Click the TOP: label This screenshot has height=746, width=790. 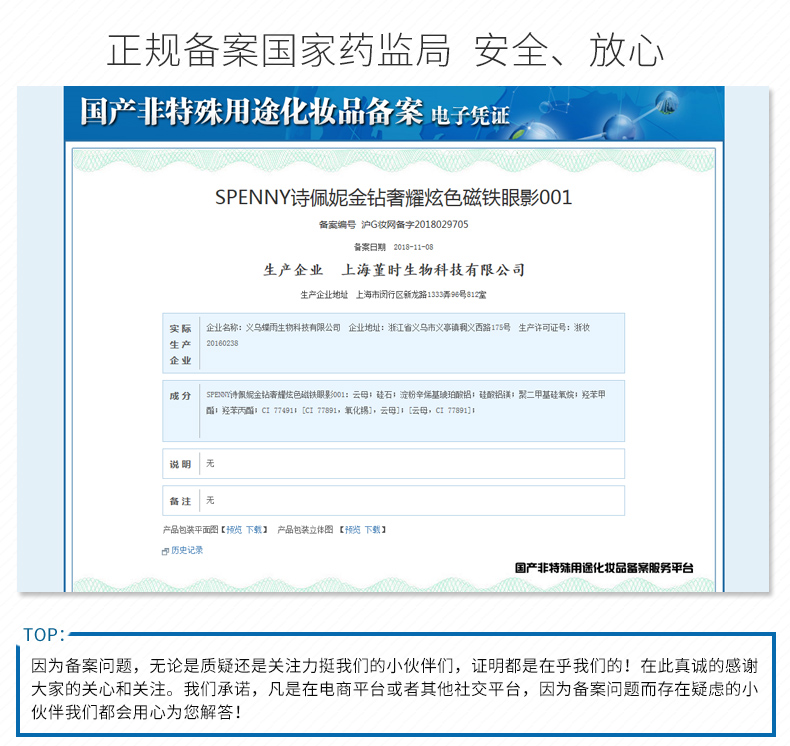pyautogui.click(x=44, y=635)
